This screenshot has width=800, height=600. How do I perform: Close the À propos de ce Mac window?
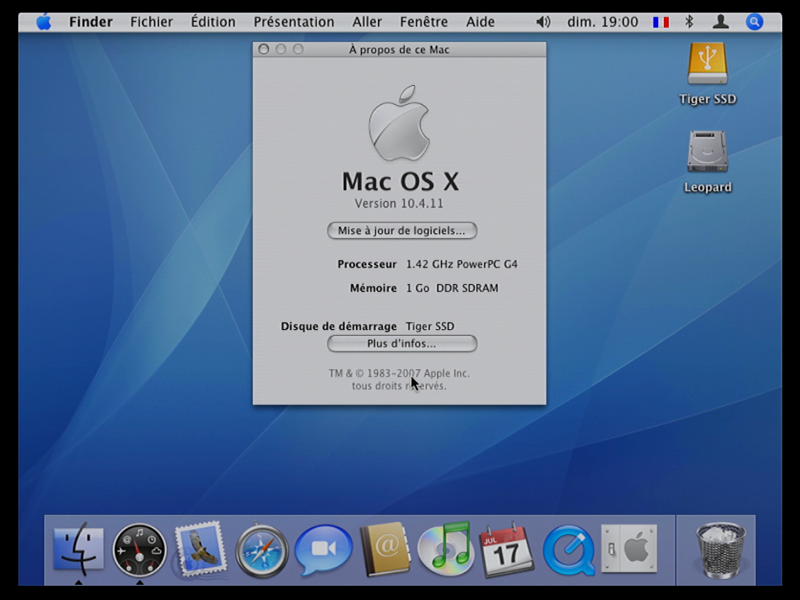point(264,49)
